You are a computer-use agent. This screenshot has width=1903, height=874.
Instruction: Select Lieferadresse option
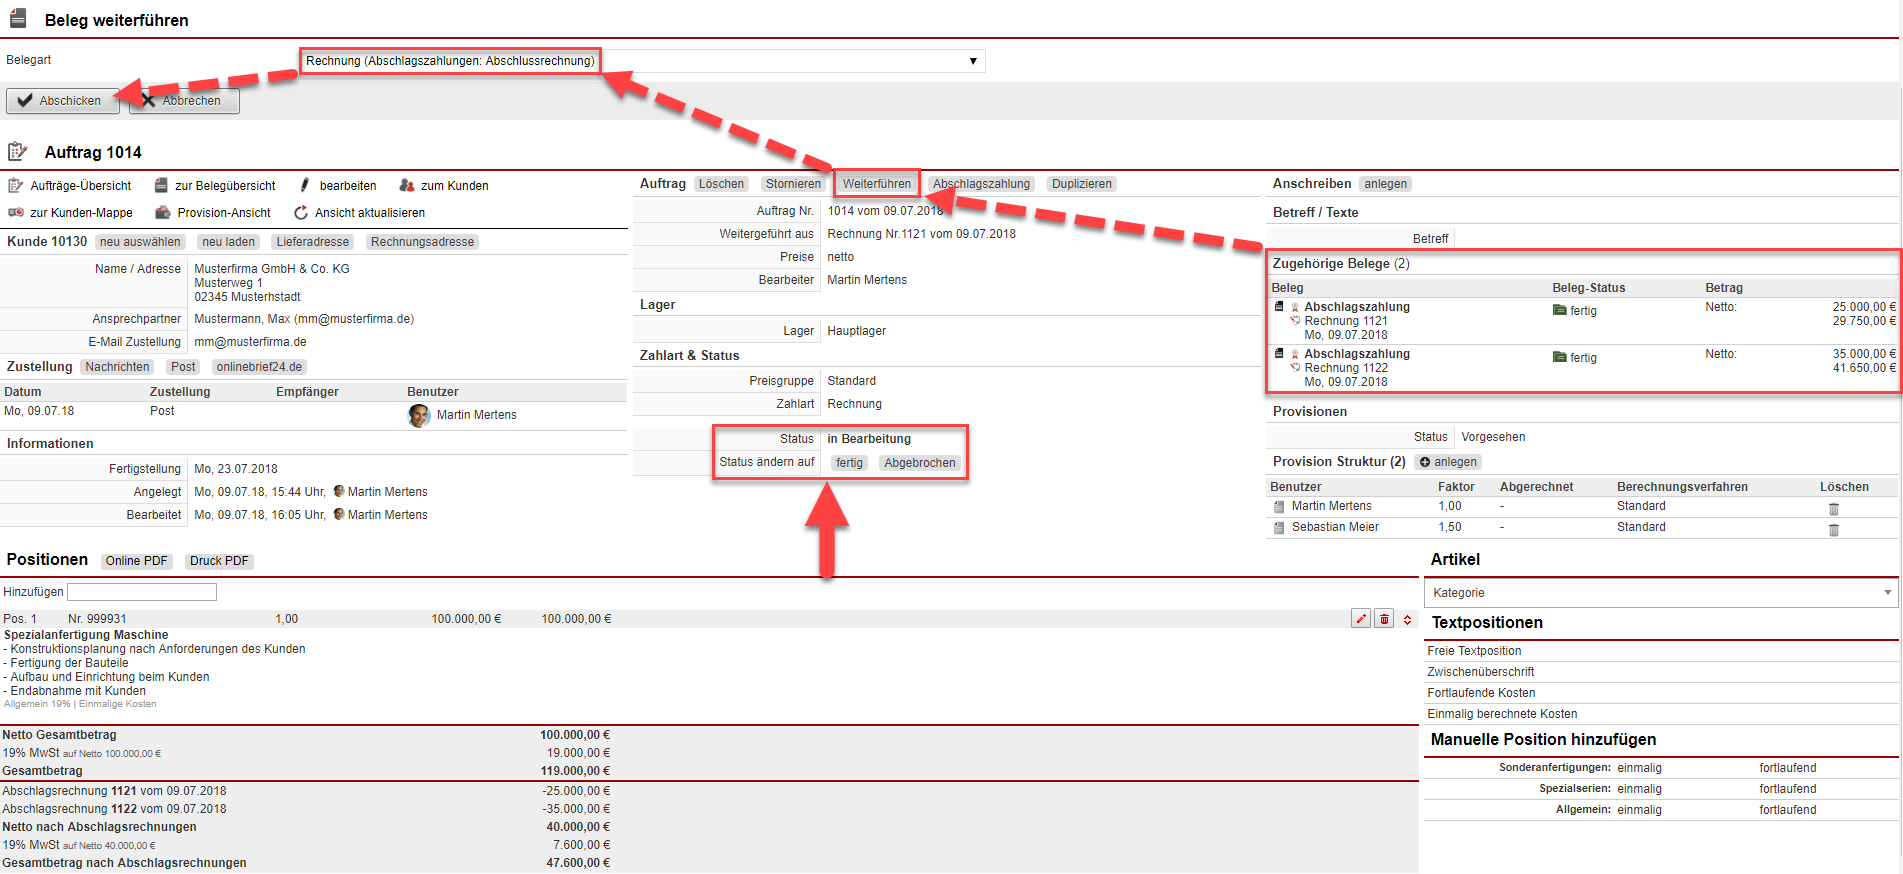[x=313, y=242]
